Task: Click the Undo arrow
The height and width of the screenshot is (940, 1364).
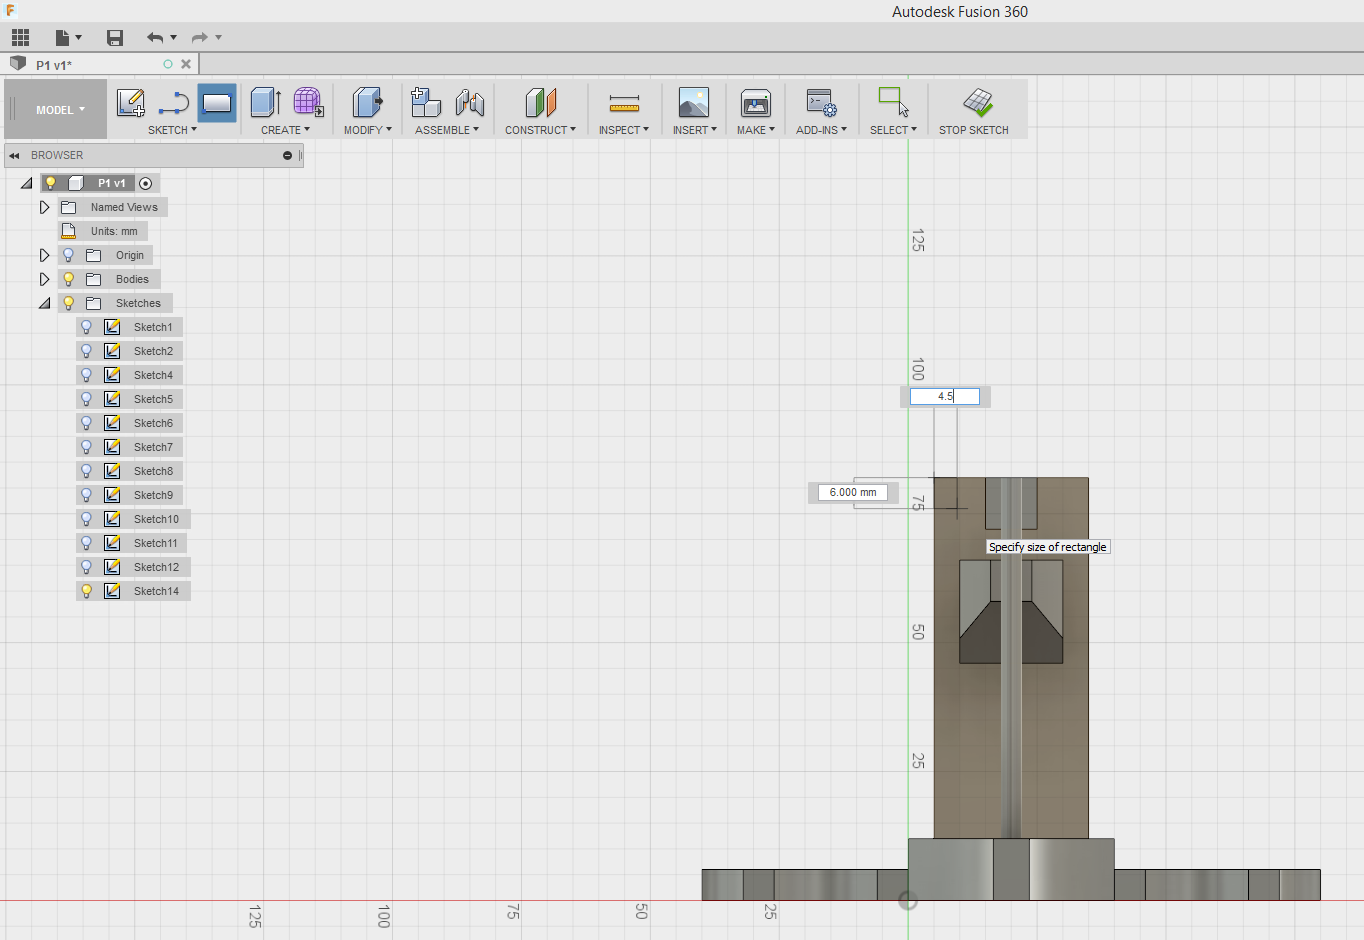Action: point(155,38)
